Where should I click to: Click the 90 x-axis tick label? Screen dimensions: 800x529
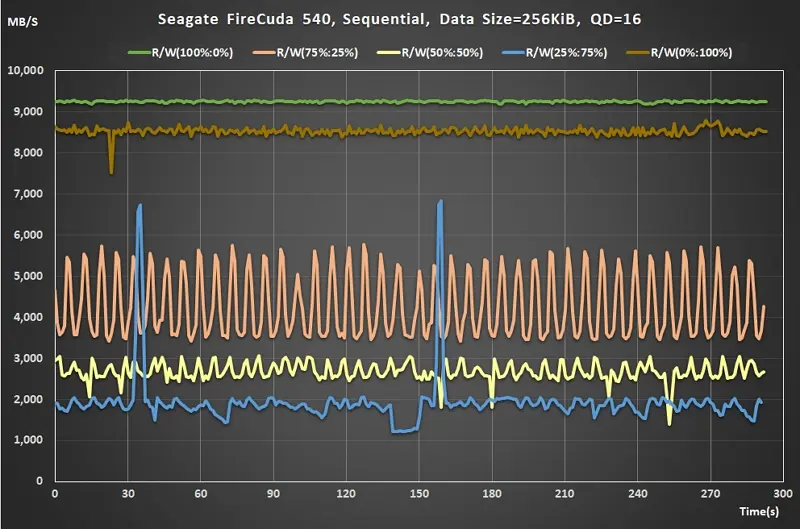pos(273,494)
